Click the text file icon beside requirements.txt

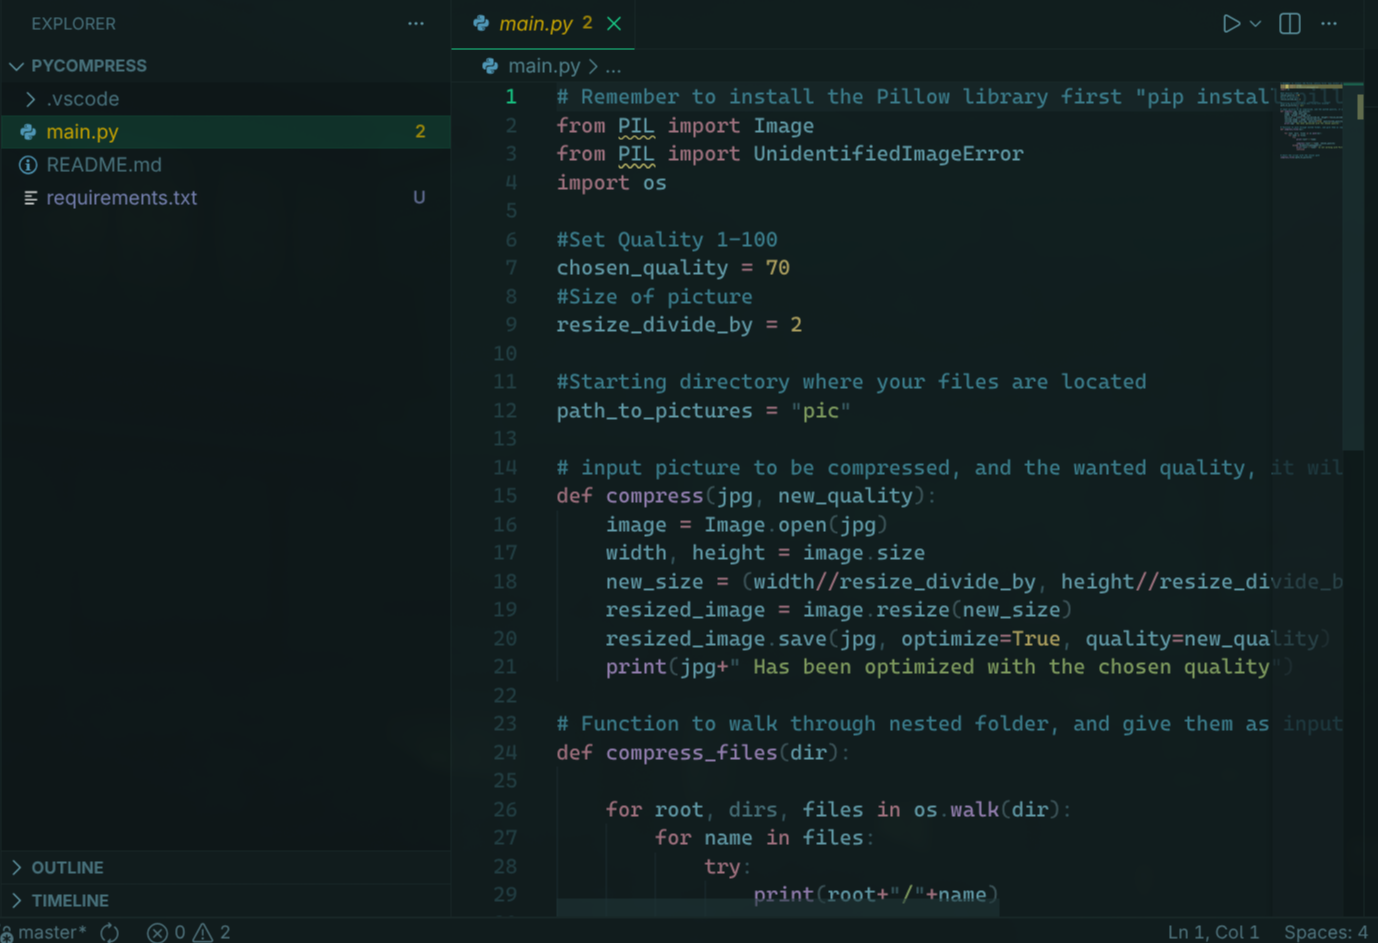[30, 198]
